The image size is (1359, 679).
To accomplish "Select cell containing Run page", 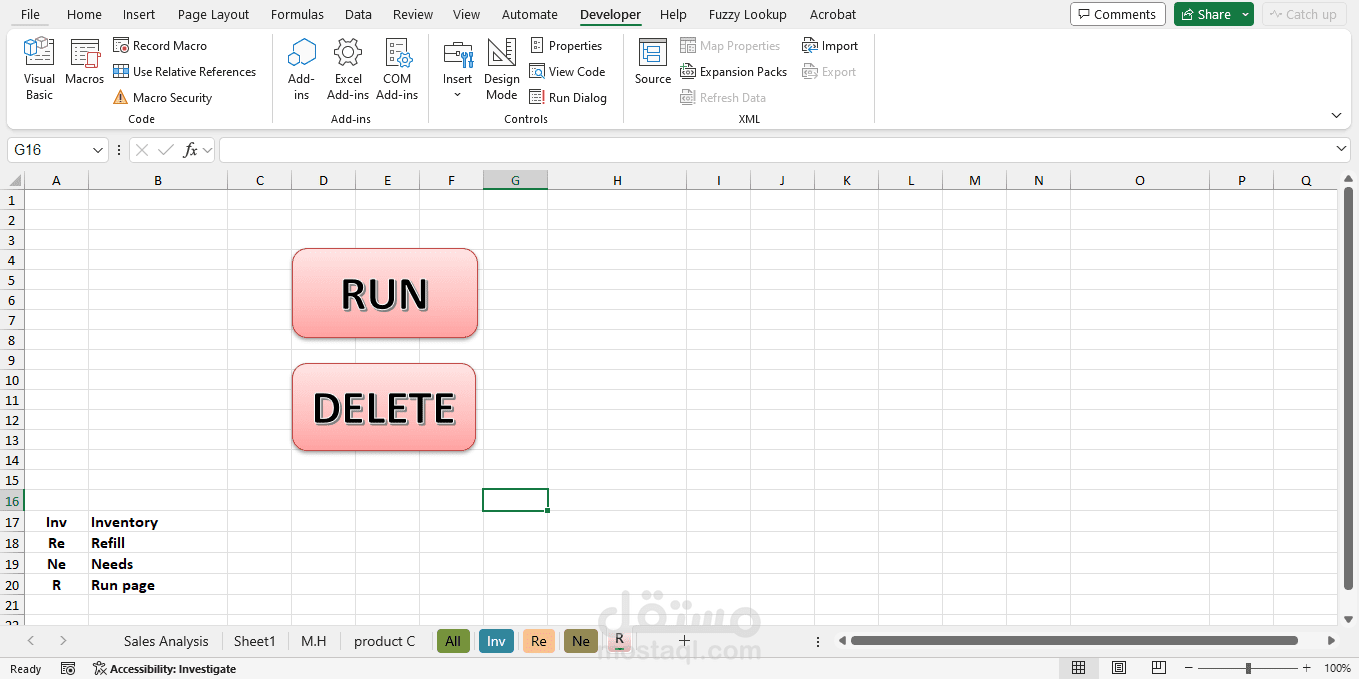I will pyautogui.click(x=158, y=585).
